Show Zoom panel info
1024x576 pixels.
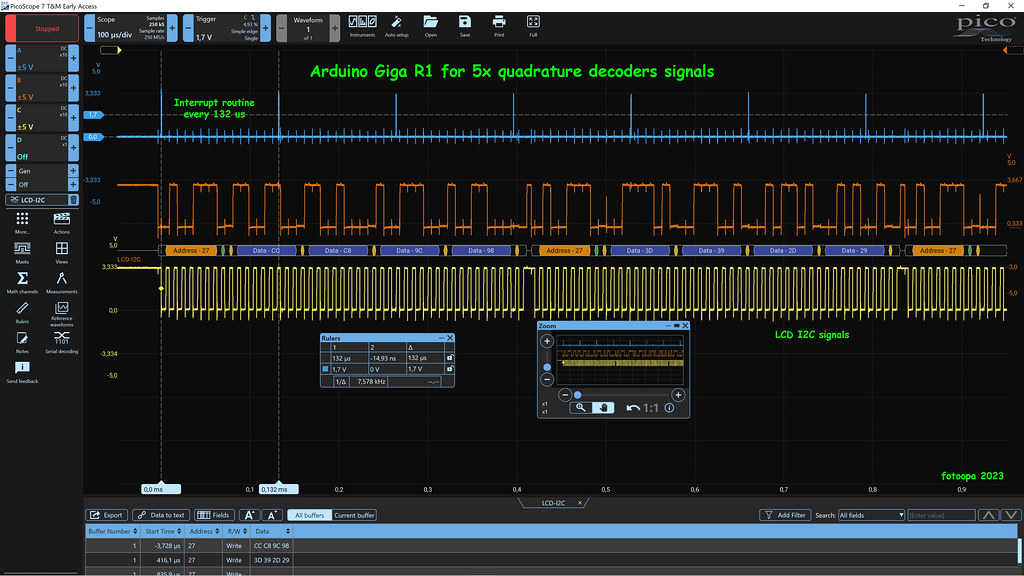669,408
